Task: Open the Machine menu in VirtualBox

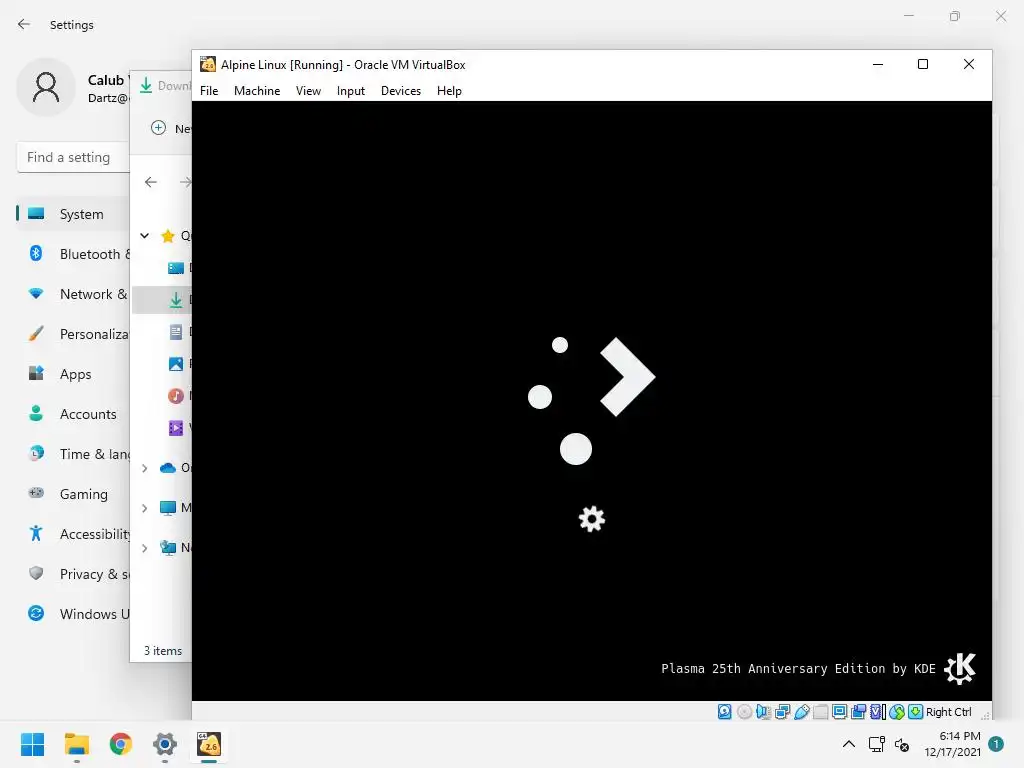Action: [257, 91]
